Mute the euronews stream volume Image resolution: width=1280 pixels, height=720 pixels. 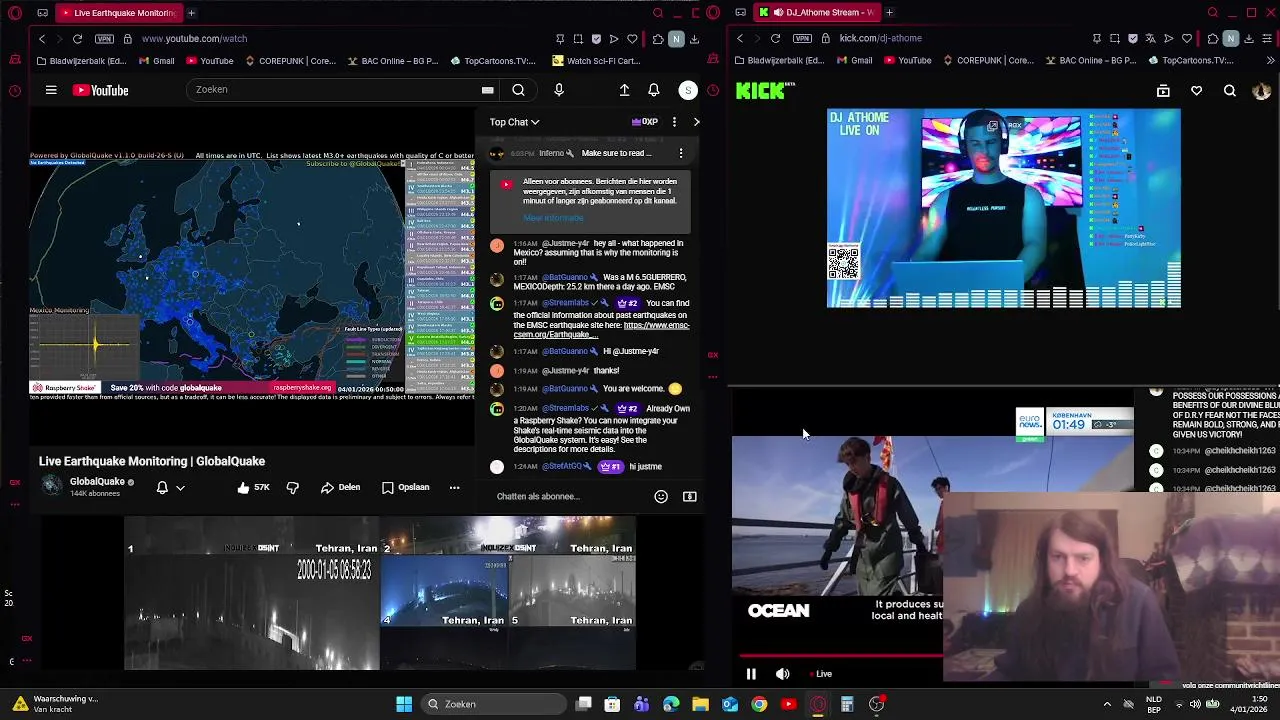pos(782,674)
